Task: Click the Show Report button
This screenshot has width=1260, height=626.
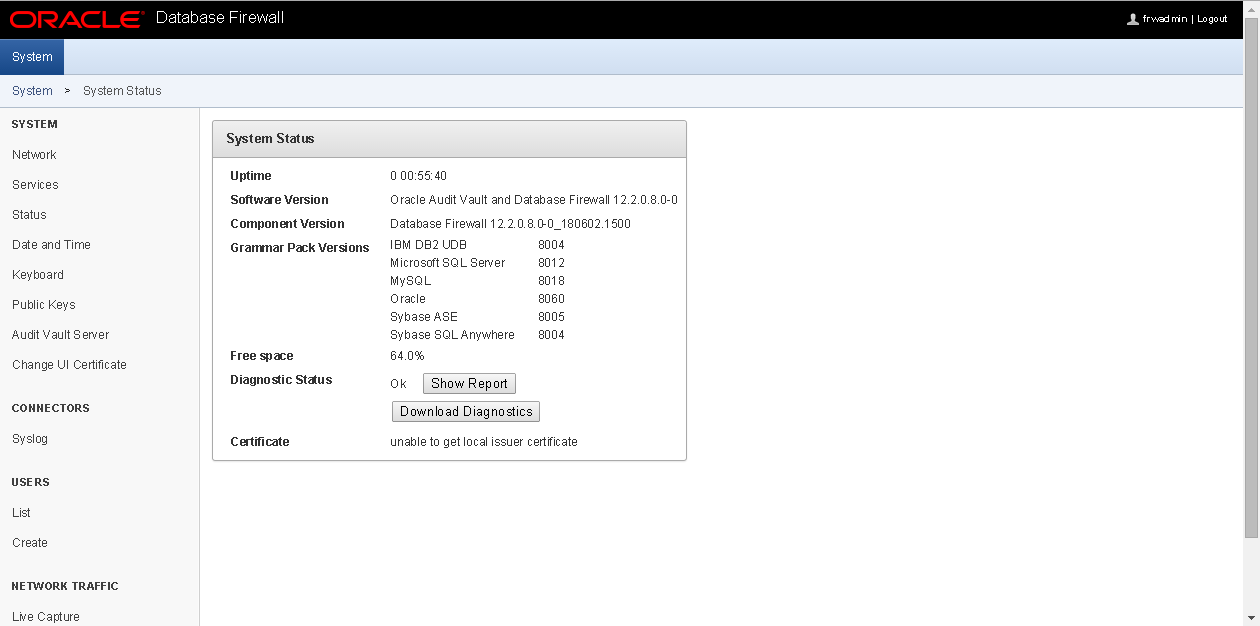Action: pyautogui.click(x=469, y=384)
